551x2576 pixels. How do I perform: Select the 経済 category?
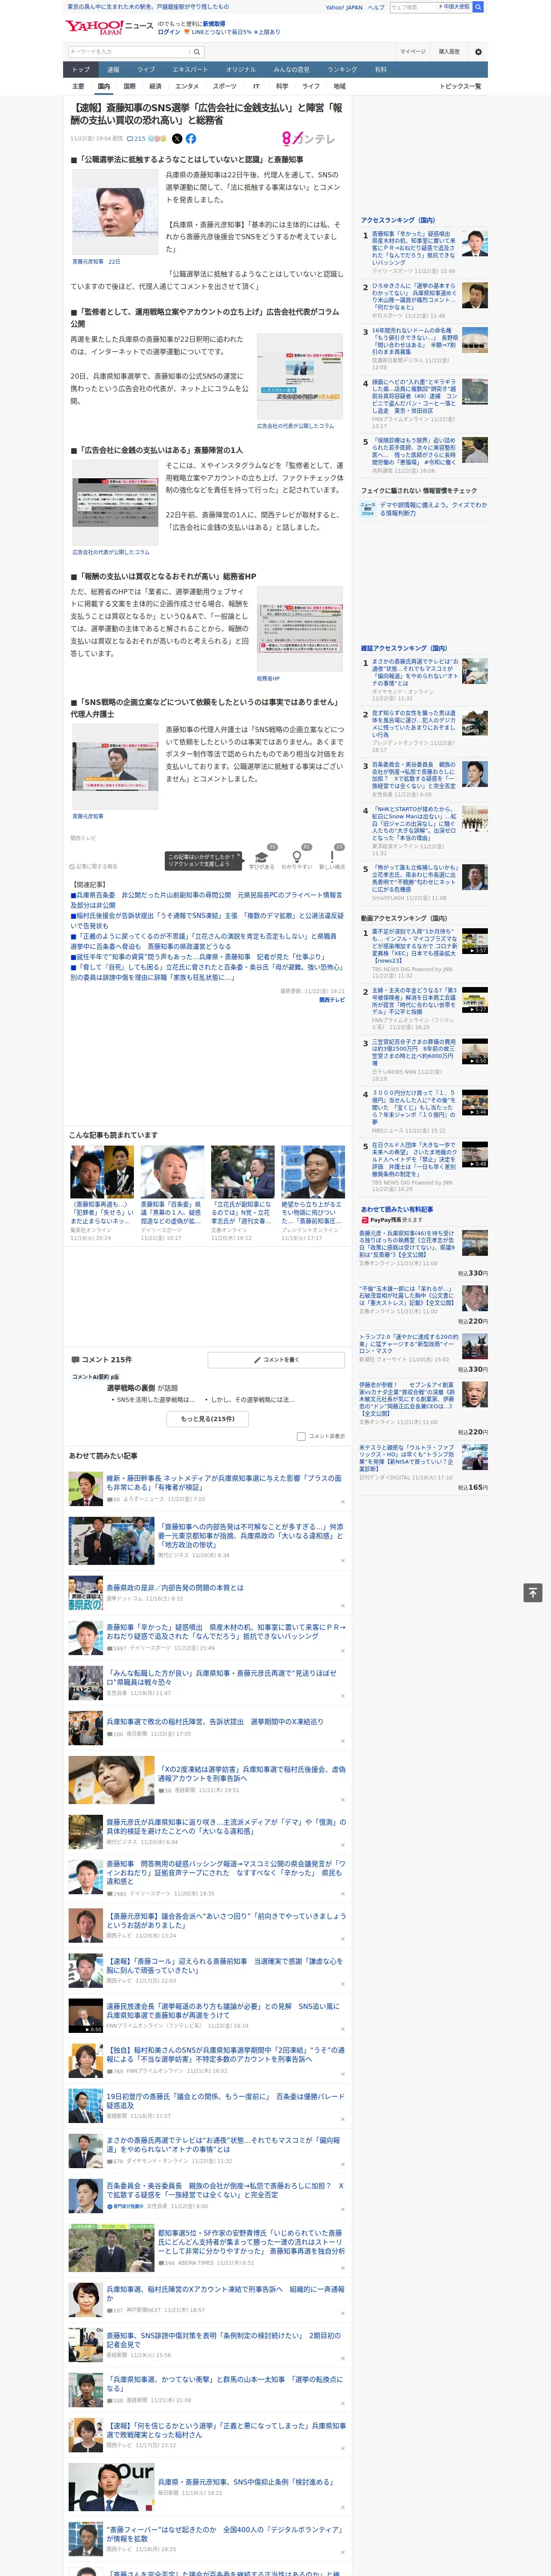pos(155,86)
